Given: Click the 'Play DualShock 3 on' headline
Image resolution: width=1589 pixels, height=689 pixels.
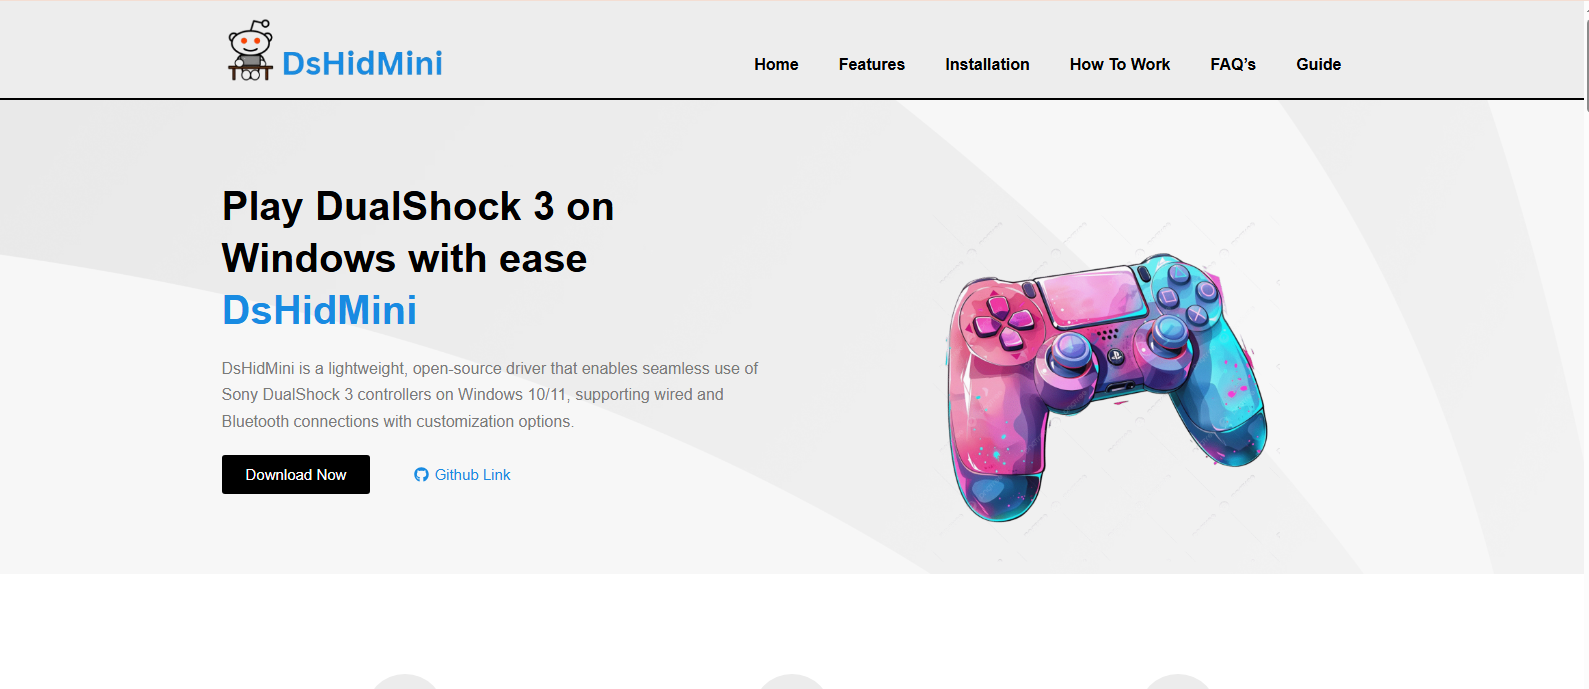Looking at the screenshot, I should point(418,207).
